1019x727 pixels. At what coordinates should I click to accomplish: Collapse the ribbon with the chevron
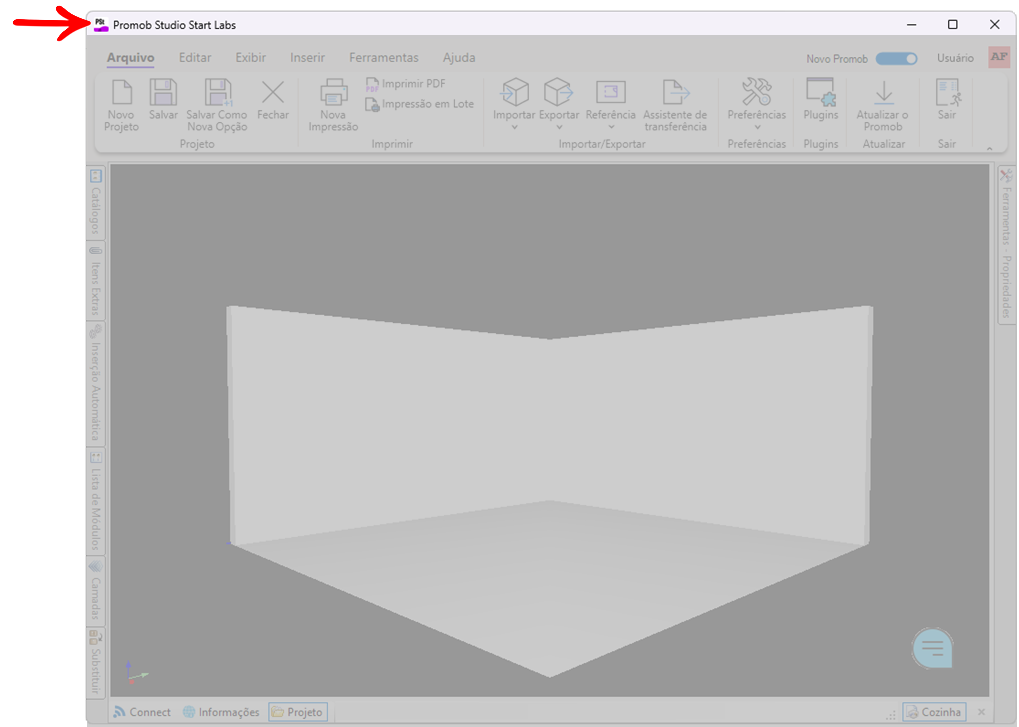989,149
